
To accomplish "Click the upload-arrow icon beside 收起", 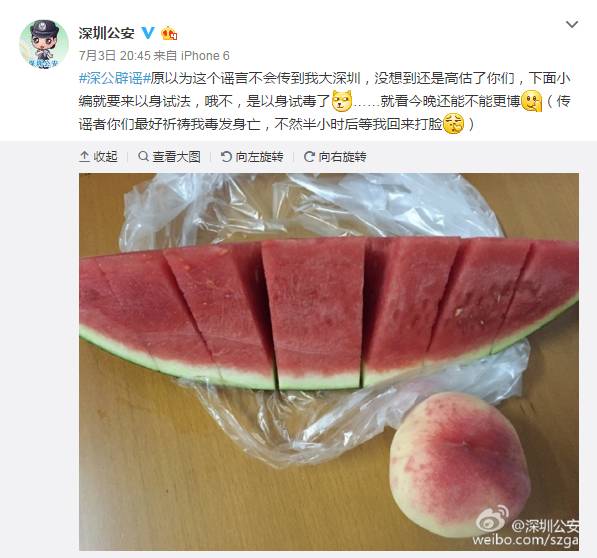I will pyautogui.click(x=84, y=156).
